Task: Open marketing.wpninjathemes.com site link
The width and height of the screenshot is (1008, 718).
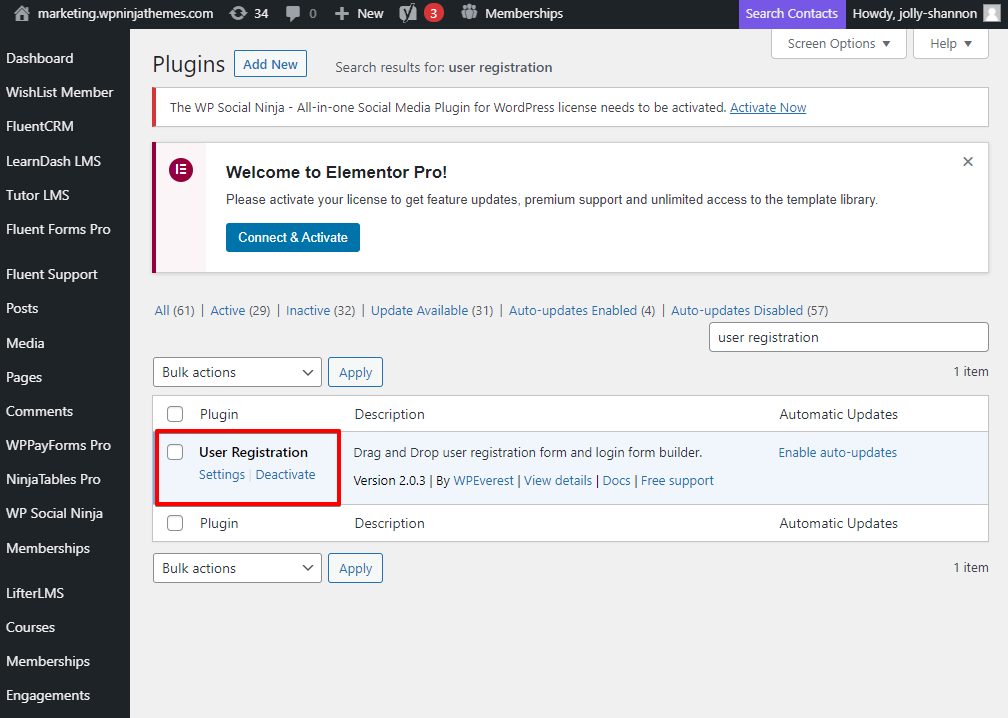Action: click(x=125, y=13)
